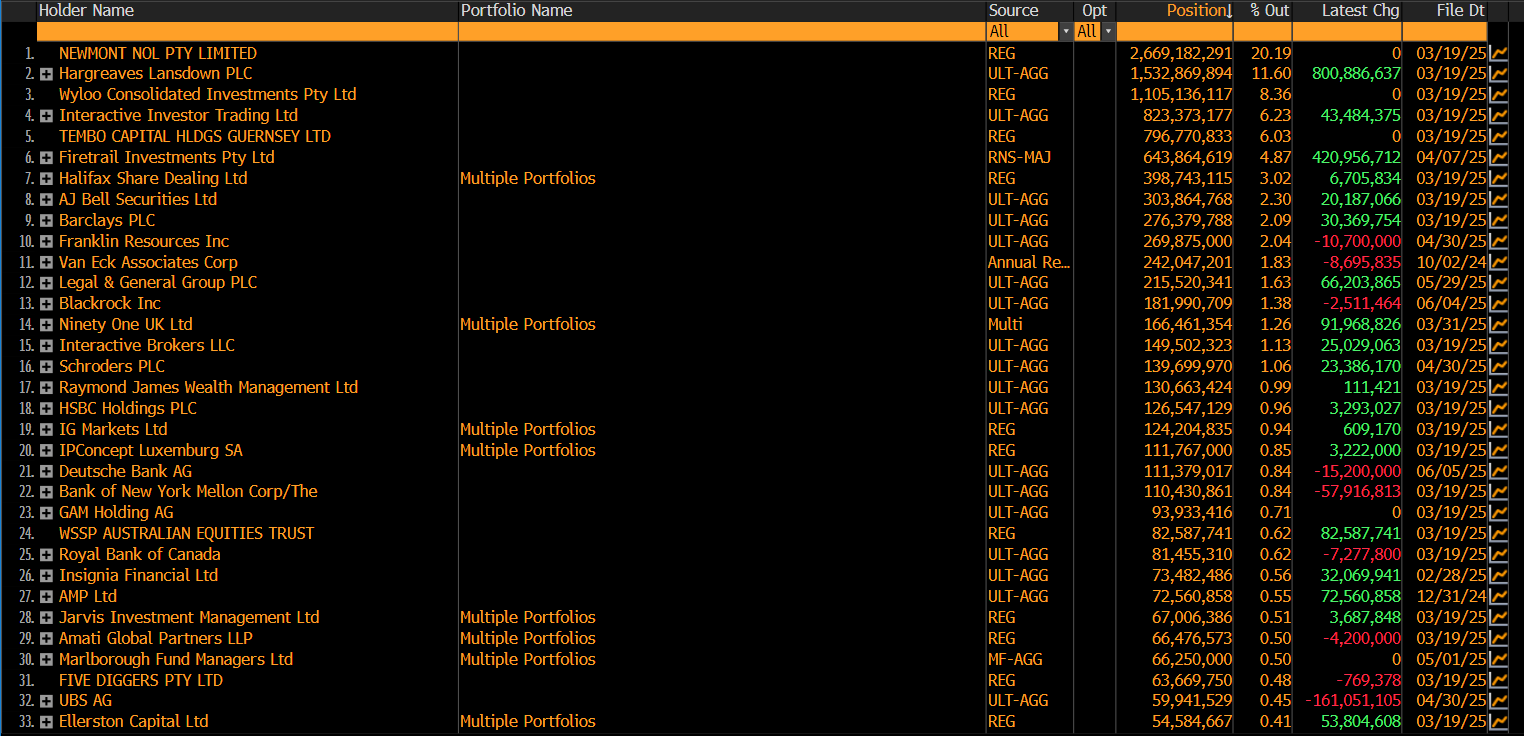Open chart icon for Interactive Brokers LLC row

pos(1498,346)
